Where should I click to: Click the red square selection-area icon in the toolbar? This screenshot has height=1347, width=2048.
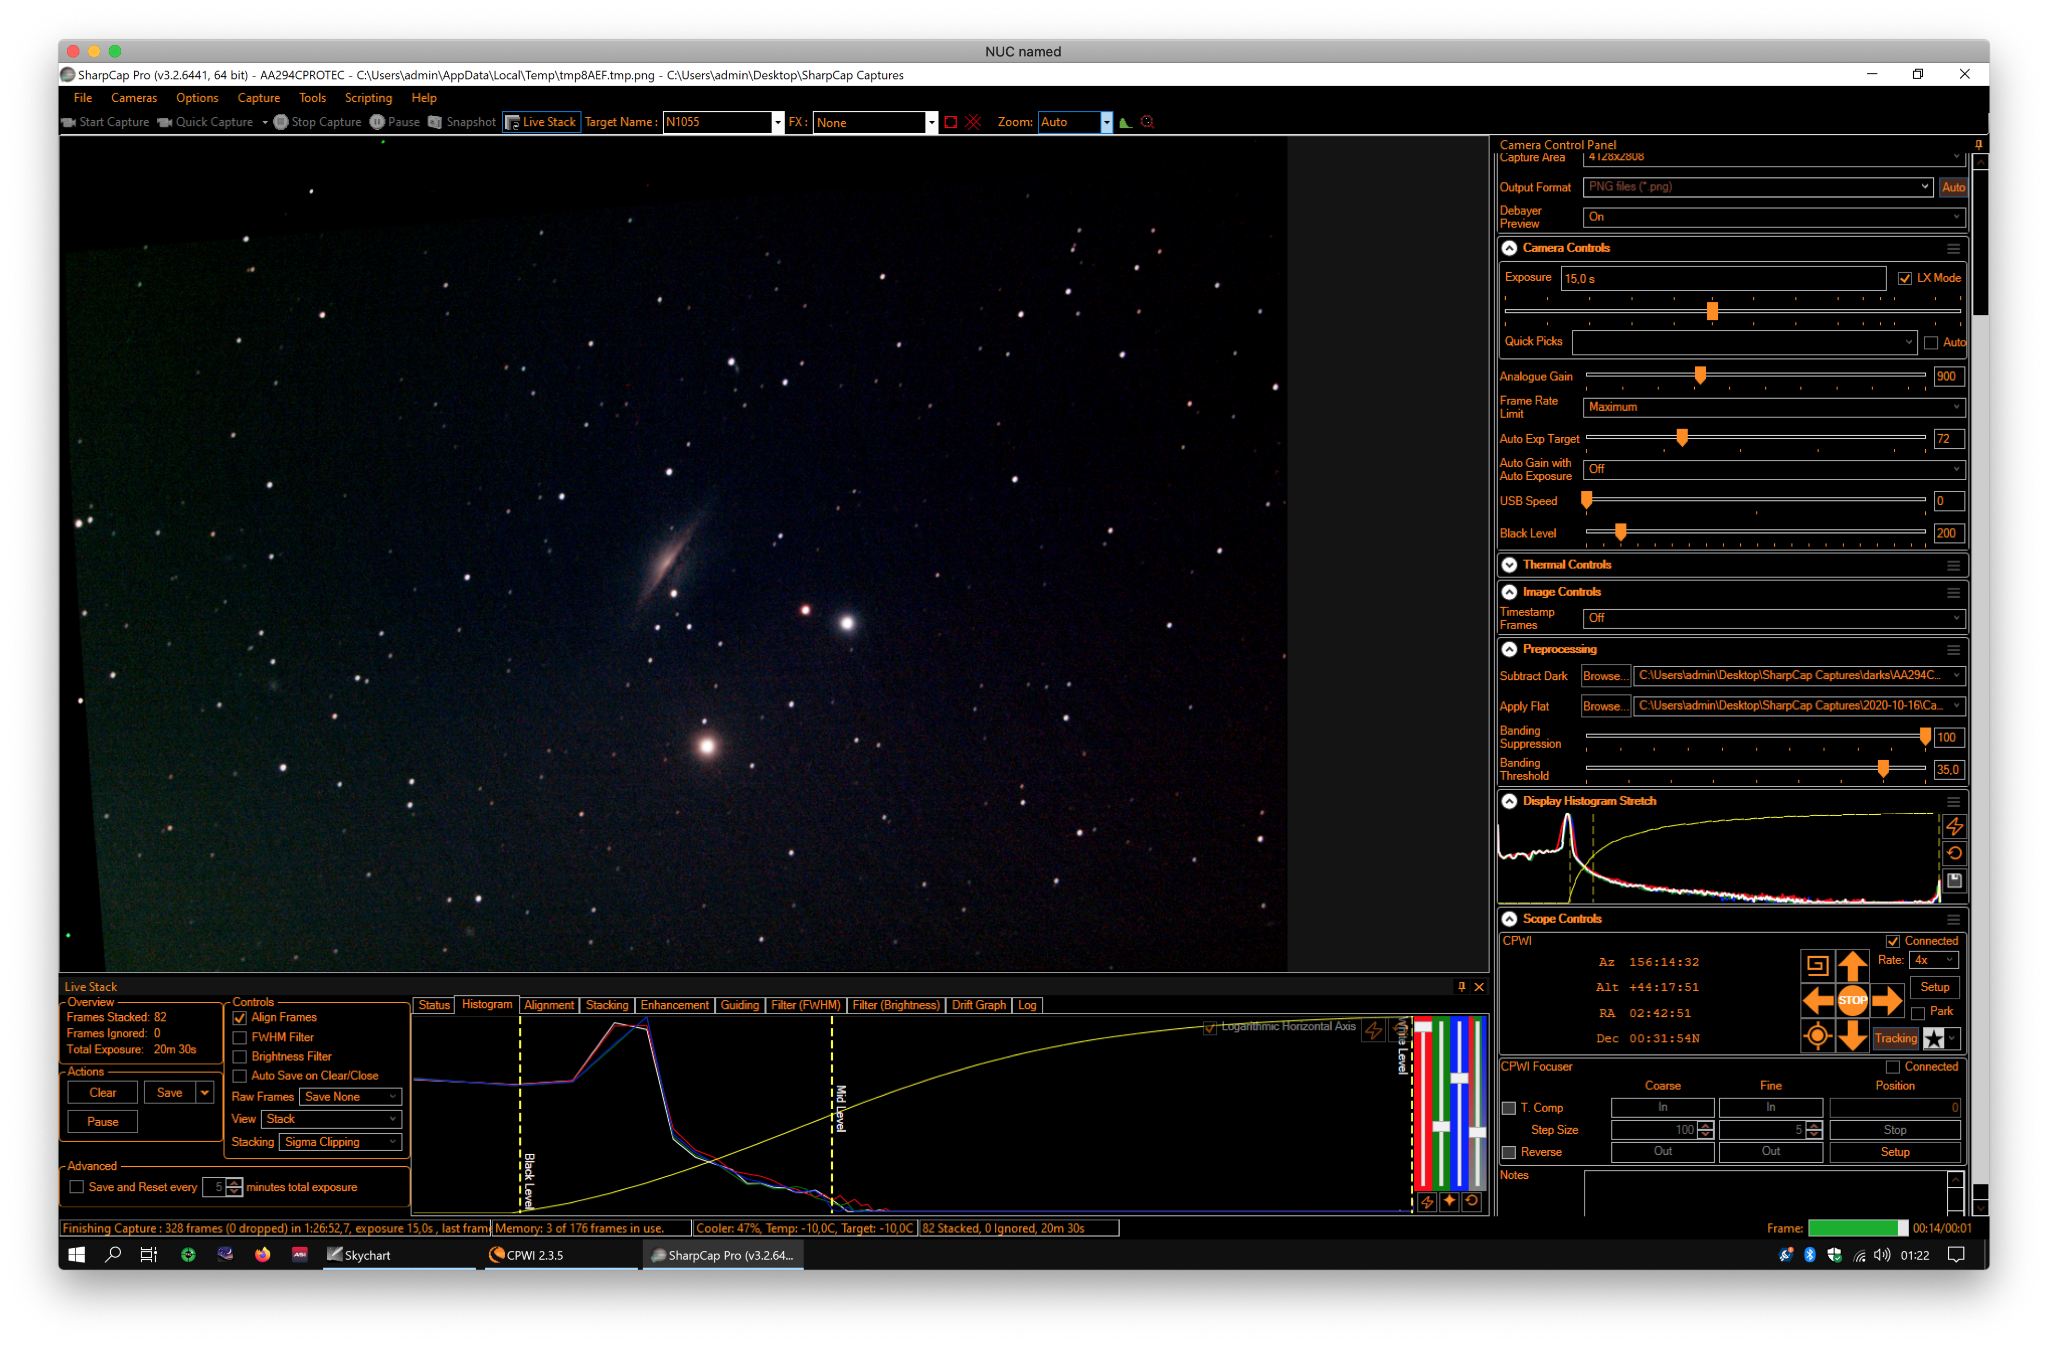(951, 122)
